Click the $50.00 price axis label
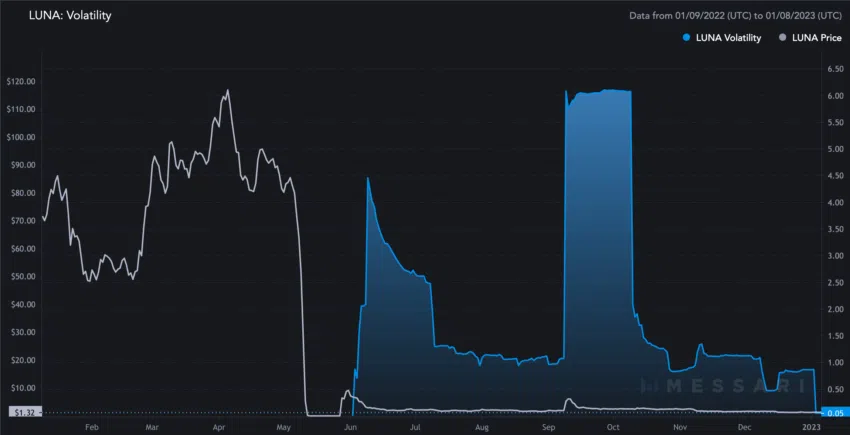 pyautogui.click(x=22, y=277)
